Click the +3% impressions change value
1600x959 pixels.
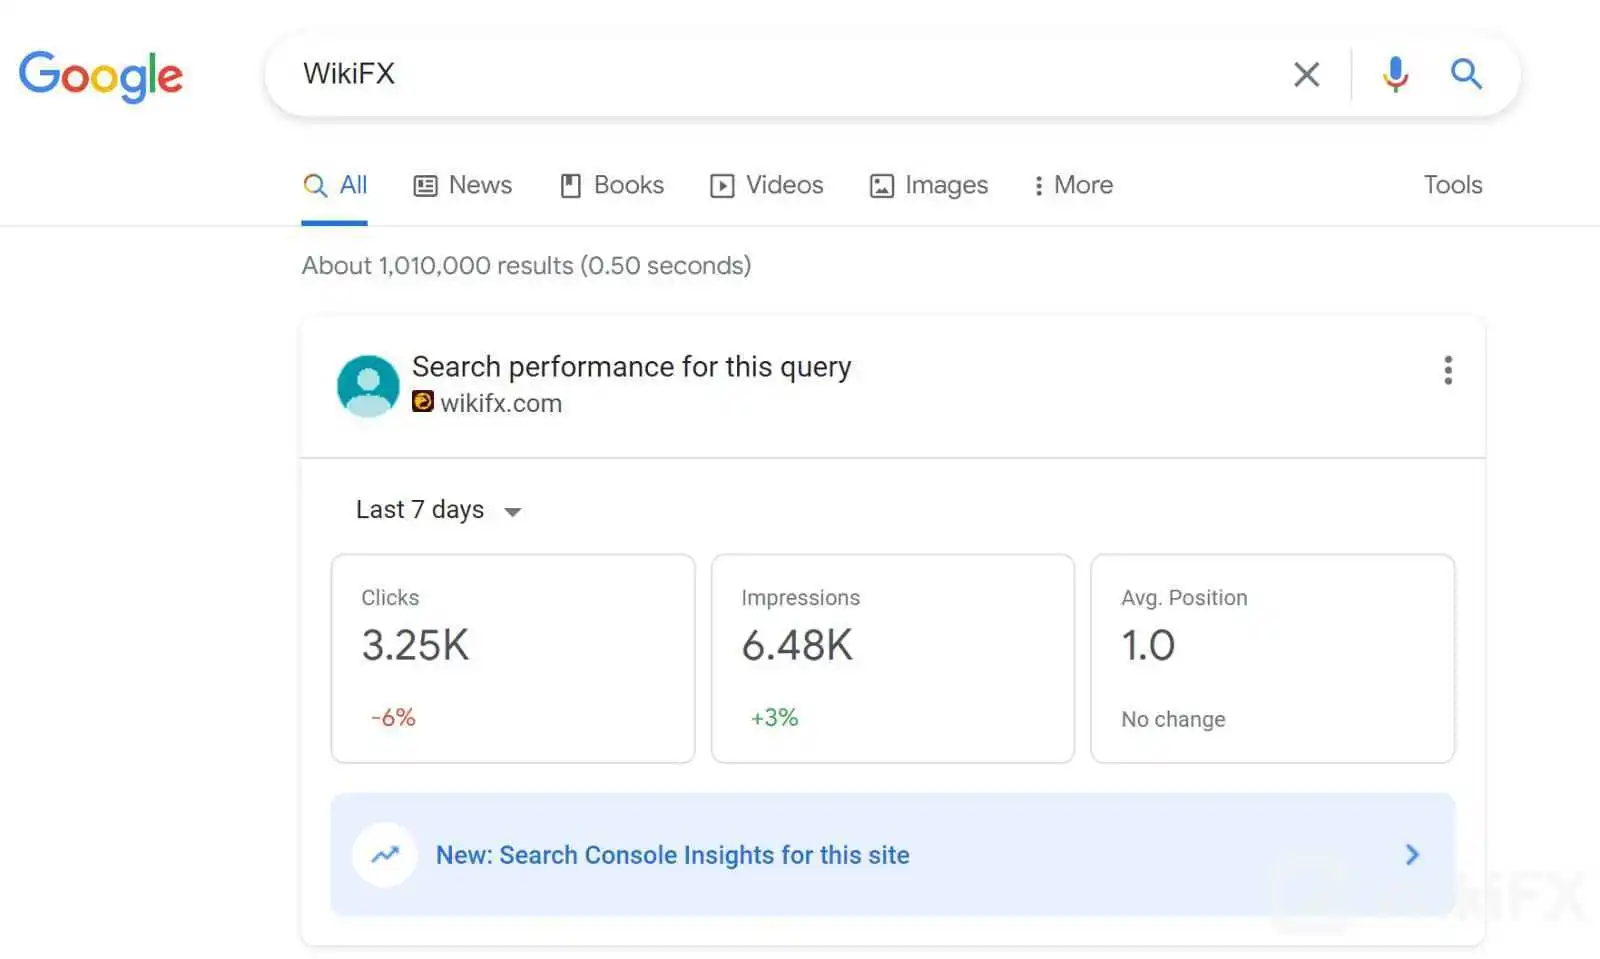[775, 717]
